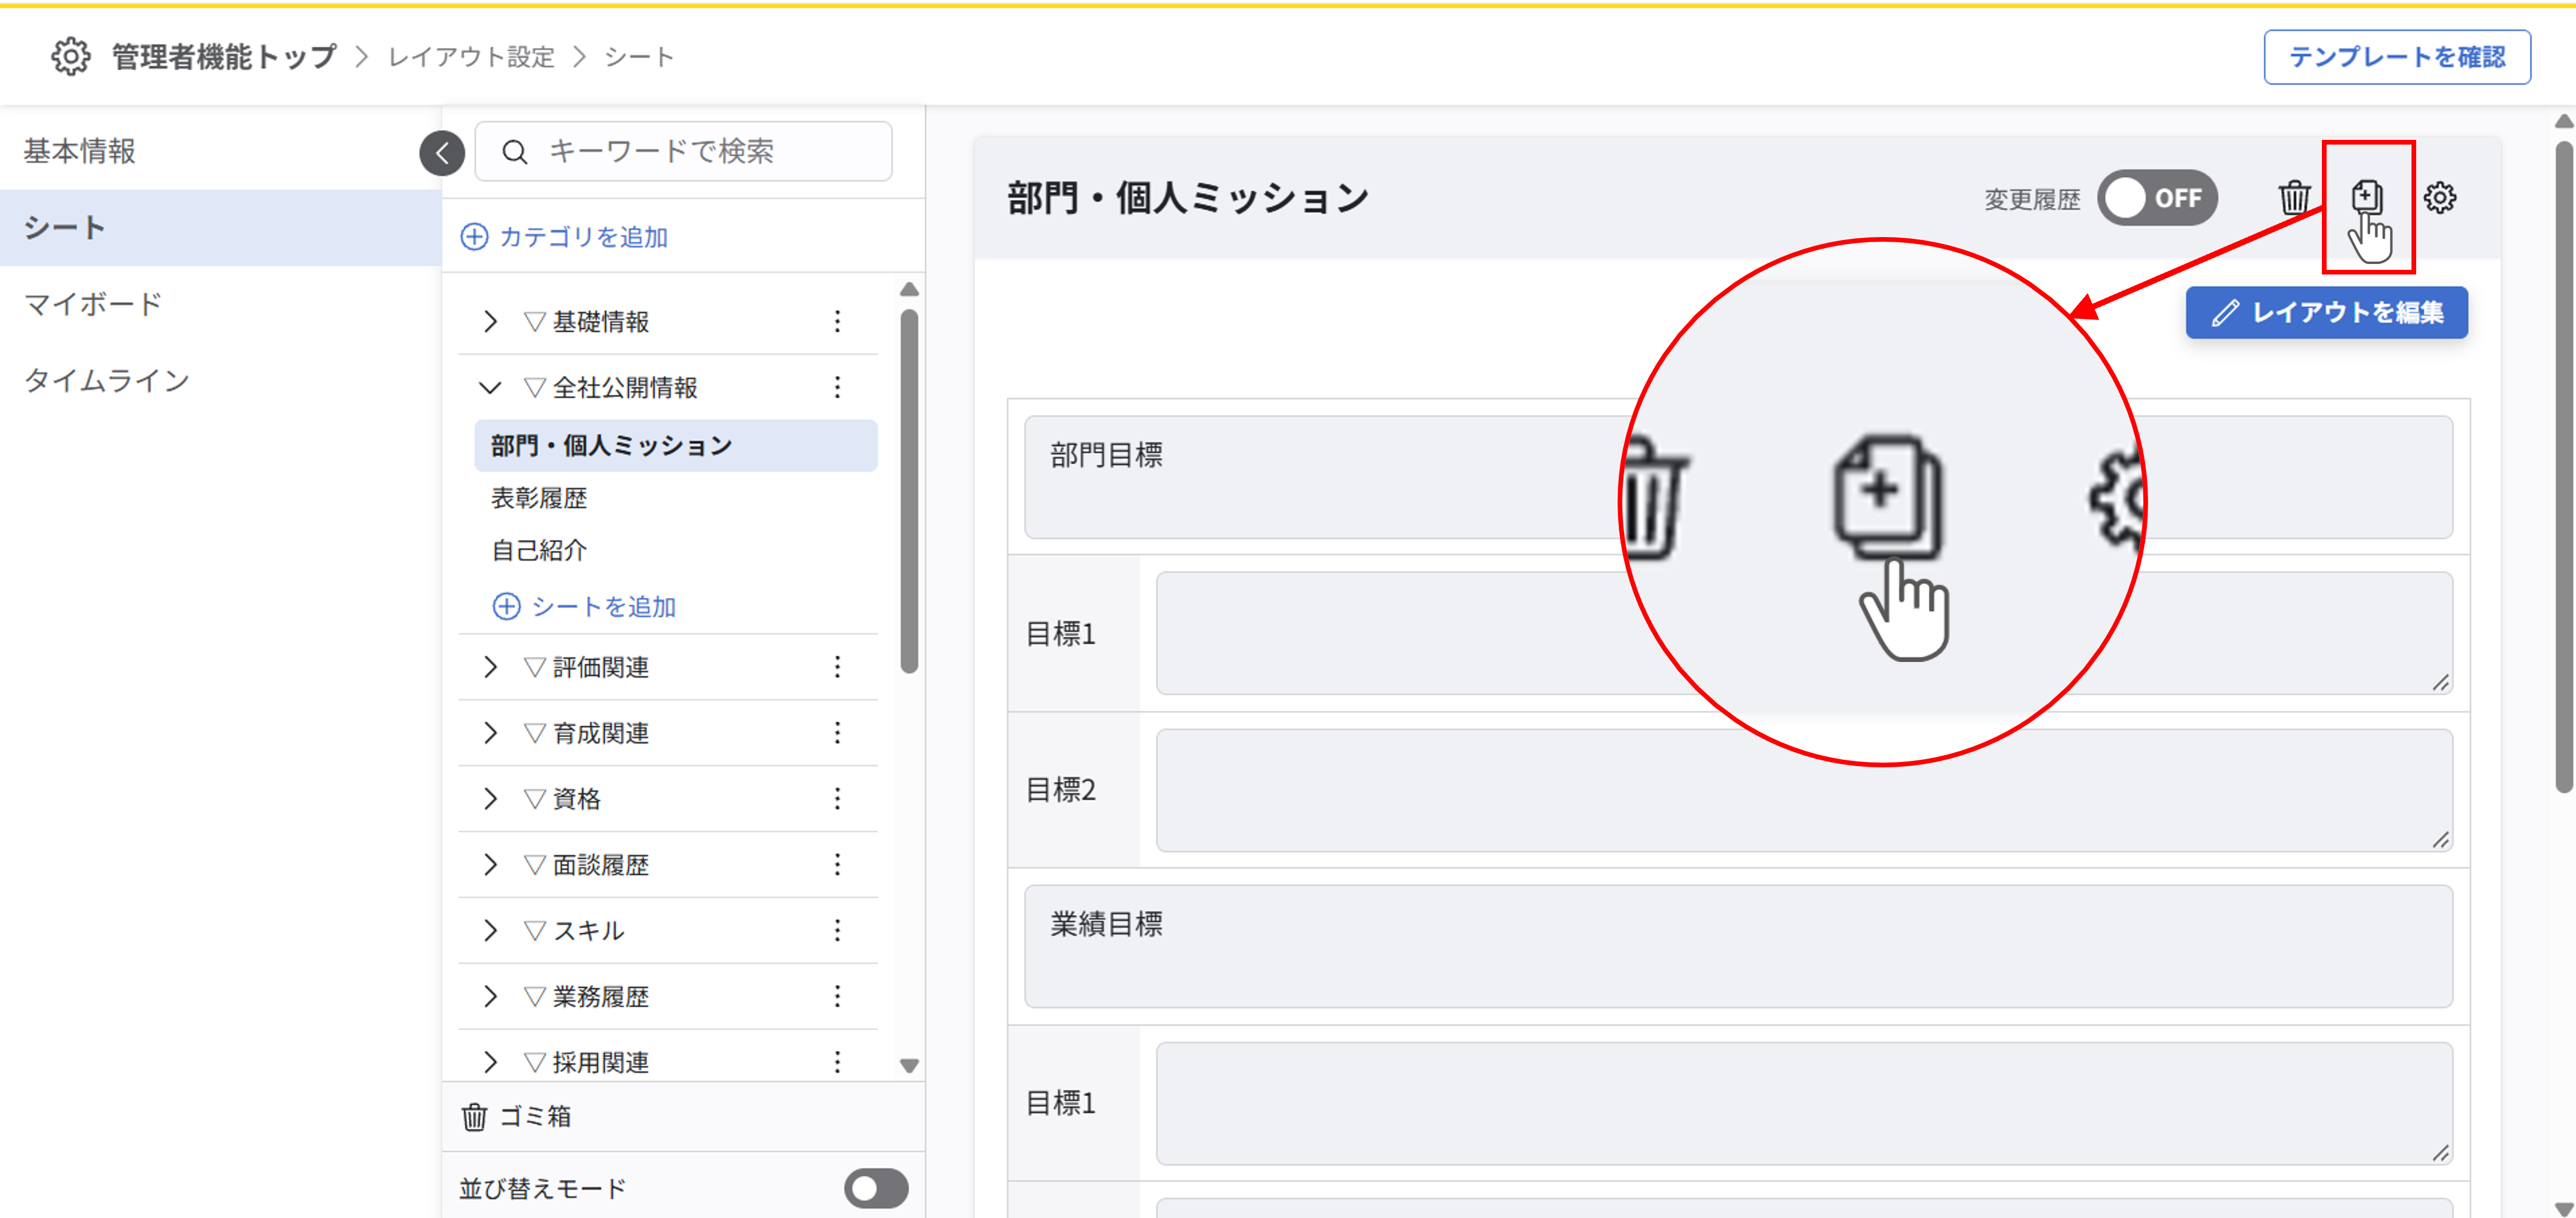Click テンプレートを確認 button
2576x1218 pixels.
[x=2397, y=57]
